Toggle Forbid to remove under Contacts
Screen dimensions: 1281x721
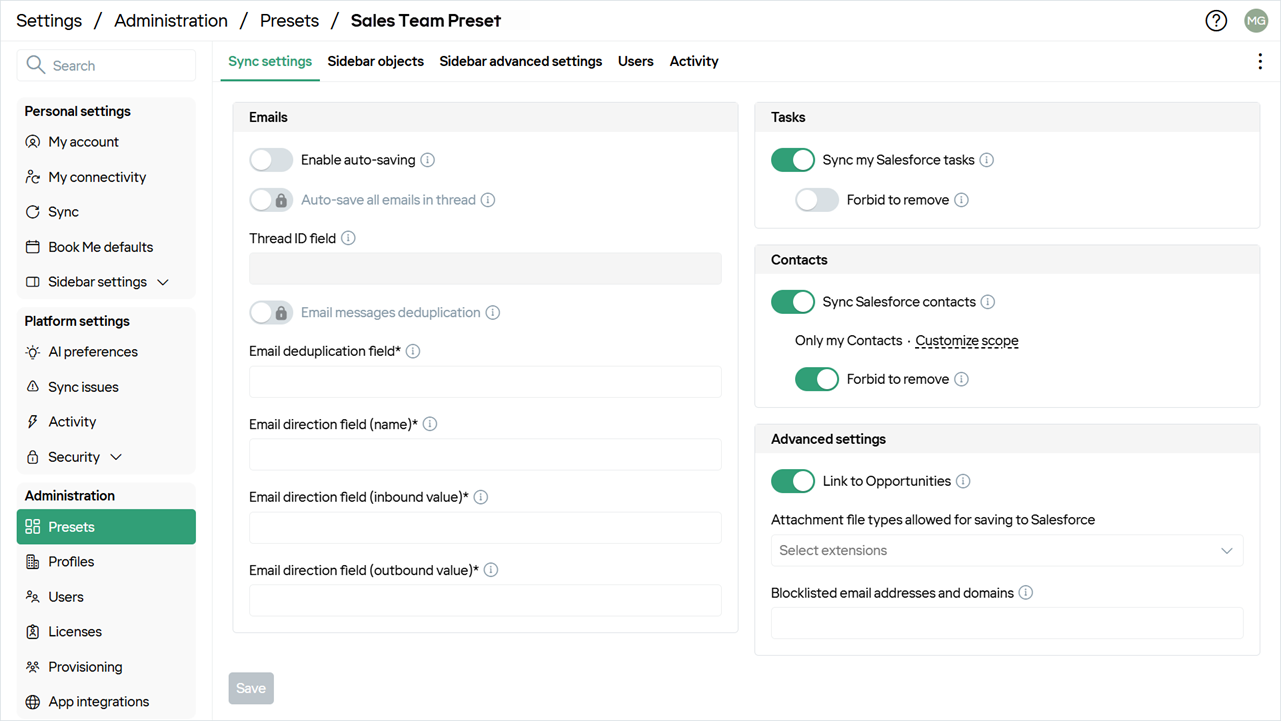tap(817, 379)
